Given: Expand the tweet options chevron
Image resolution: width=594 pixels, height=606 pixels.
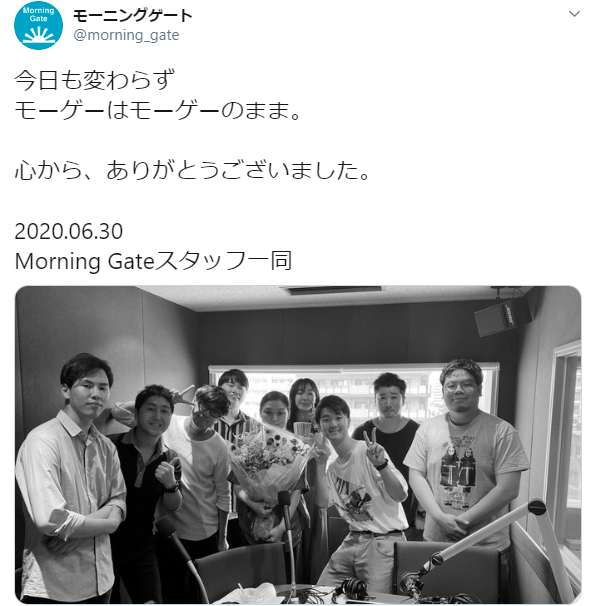Looking at the screenshot, I should 574,14.
